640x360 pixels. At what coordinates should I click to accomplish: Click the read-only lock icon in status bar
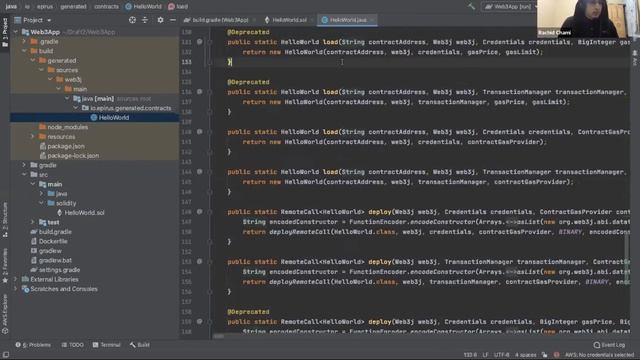pyautogui.click(x=544, y=355)
